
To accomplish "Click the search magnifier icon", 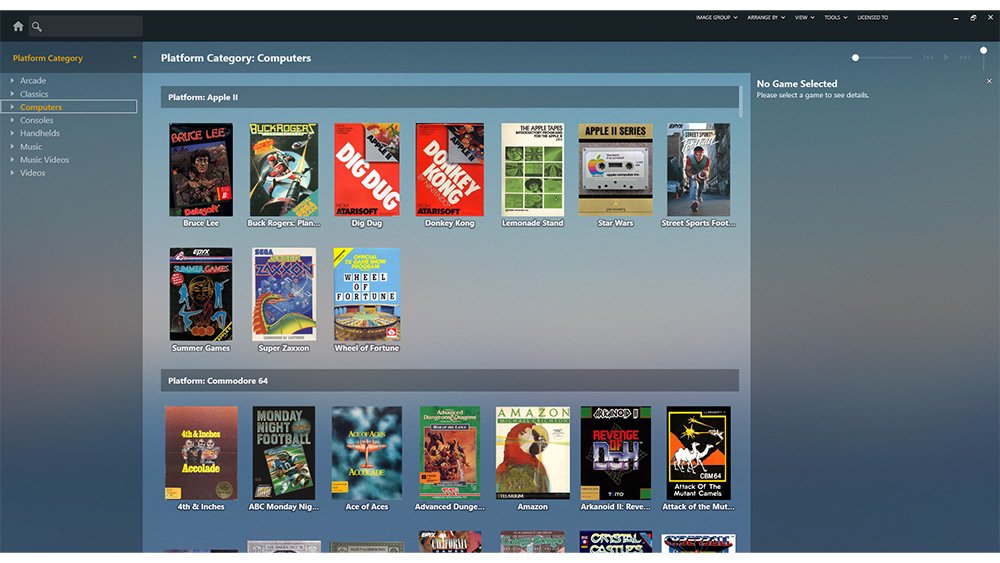I will click(x=37, y=26).
